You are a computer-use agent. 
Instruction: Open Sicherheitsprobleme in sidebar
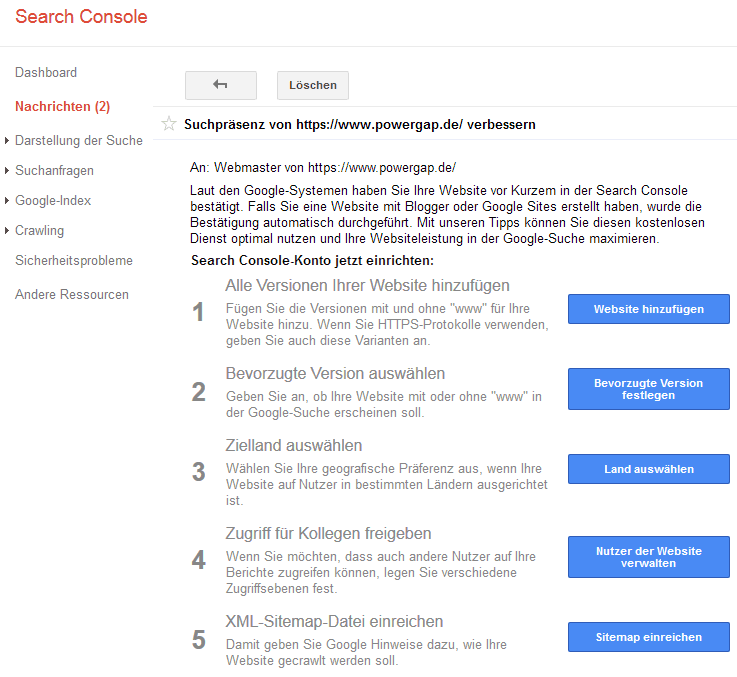pos(74,260)
